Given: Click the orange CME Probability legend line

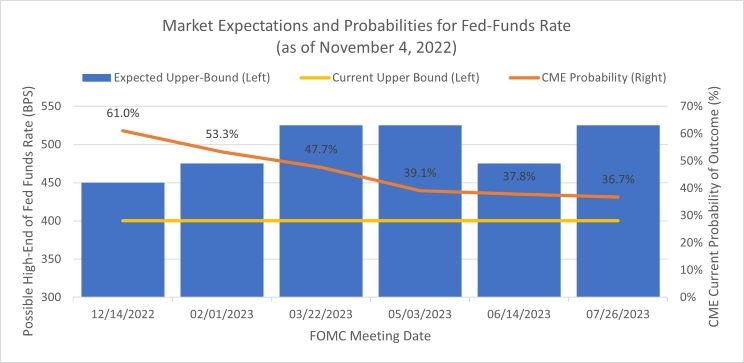Looking at the screenshot, I should (x=525, y=78).
